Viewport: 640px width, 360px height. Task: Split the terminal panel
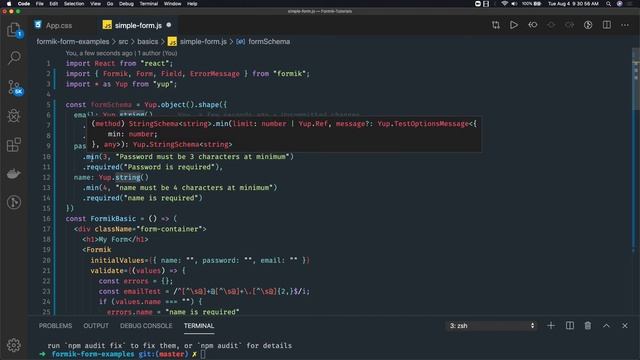coord(570,326)
